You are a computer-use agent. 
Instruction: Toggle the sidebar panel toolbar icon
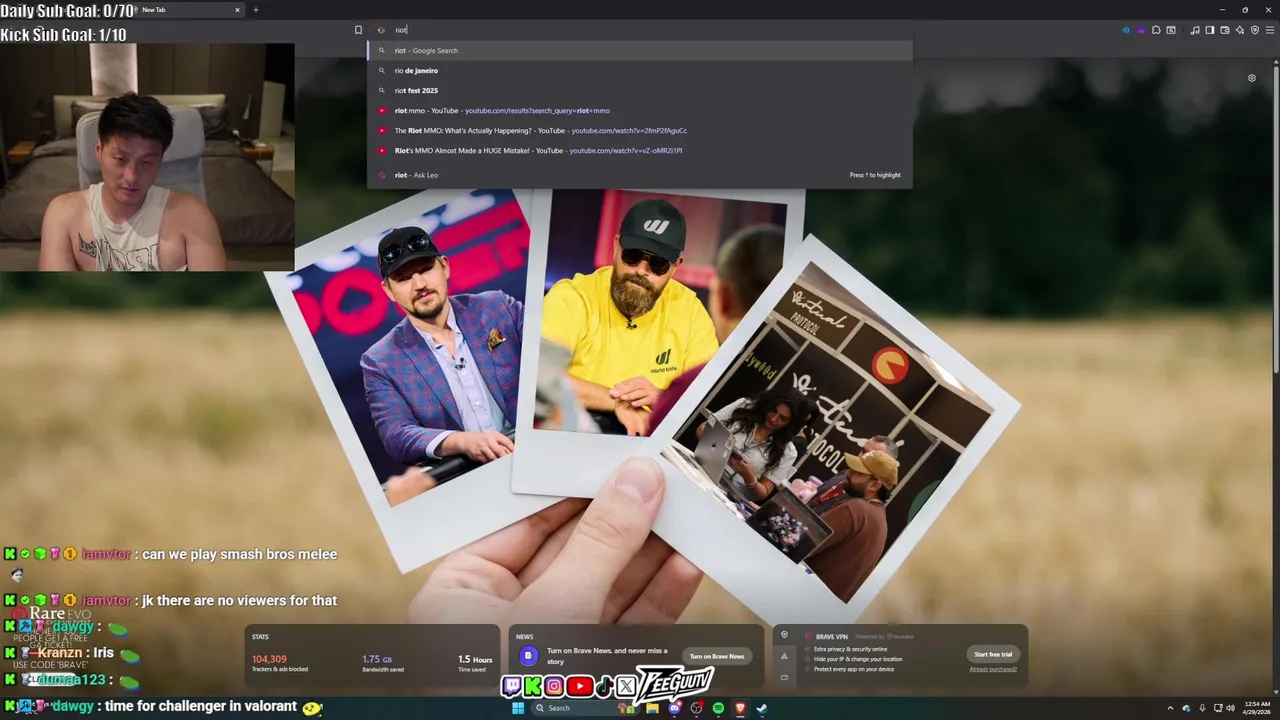coord(1210,30)
